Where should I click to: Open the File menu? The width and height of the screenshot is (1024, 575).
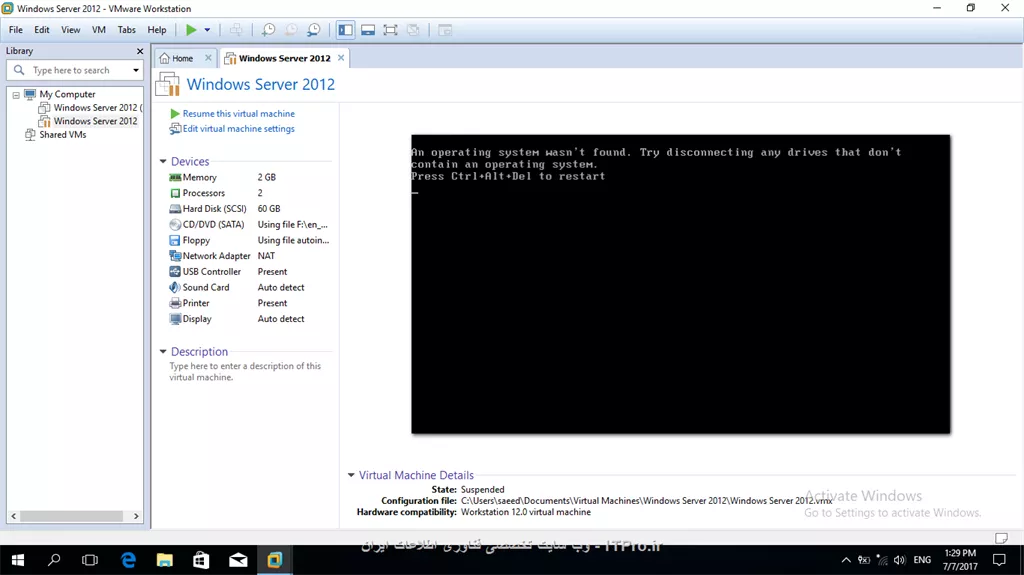tap(16, 29)
